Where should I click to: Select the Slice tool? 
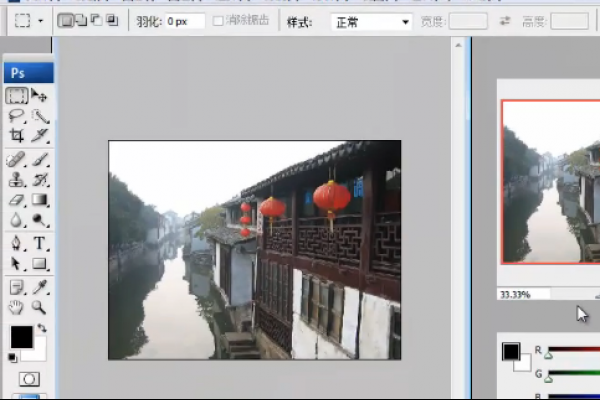point(40,136)
